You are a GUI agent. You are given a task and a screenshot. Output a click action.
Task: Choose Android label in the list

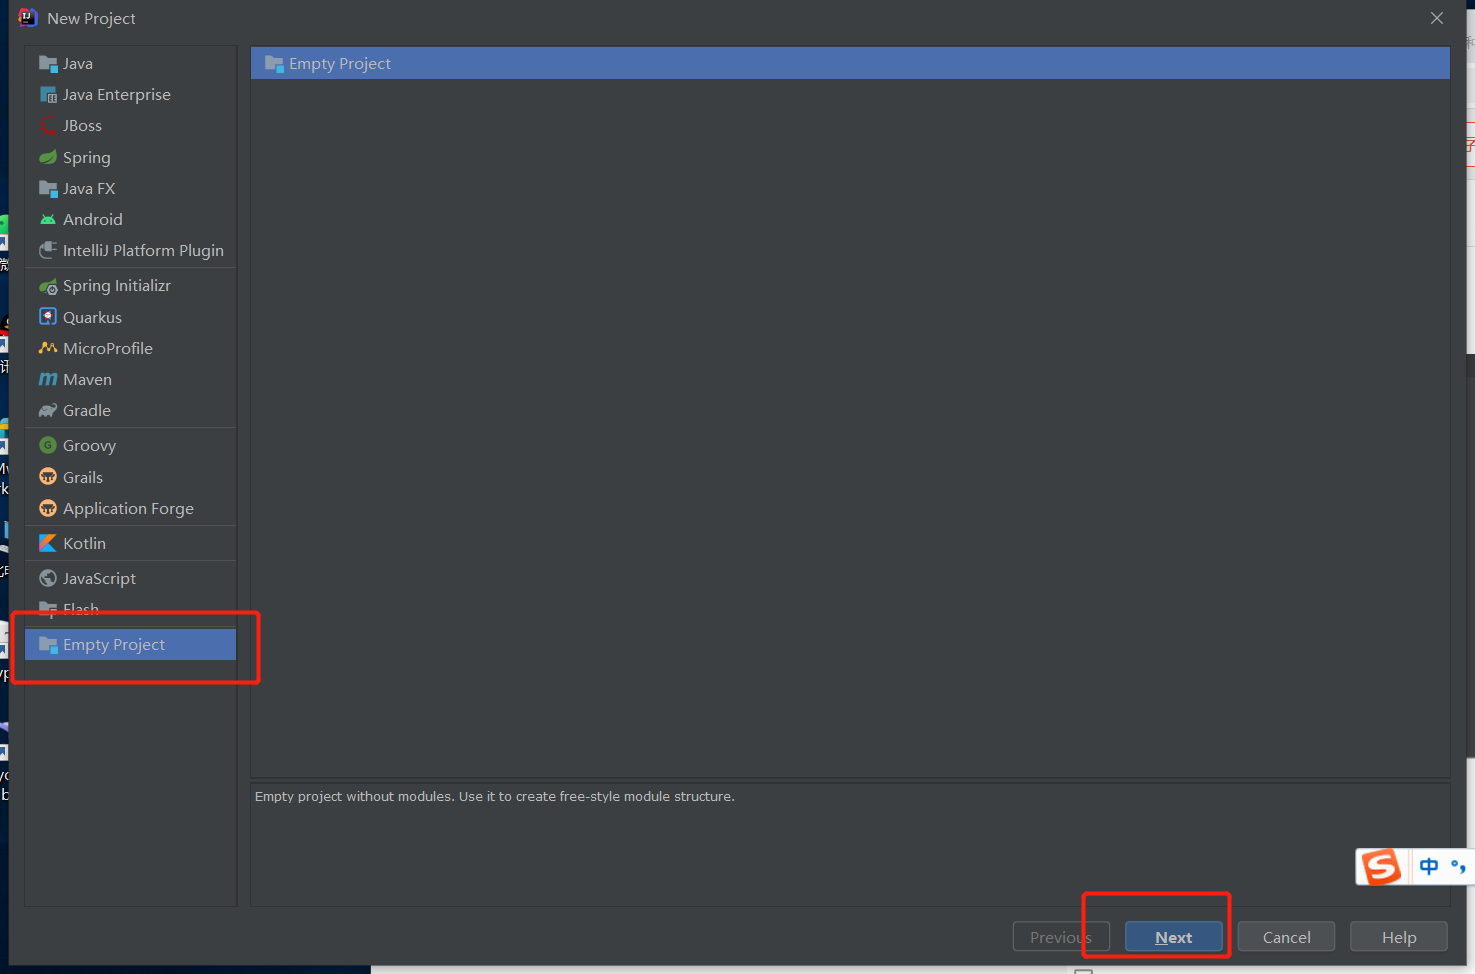click(93, 219)
